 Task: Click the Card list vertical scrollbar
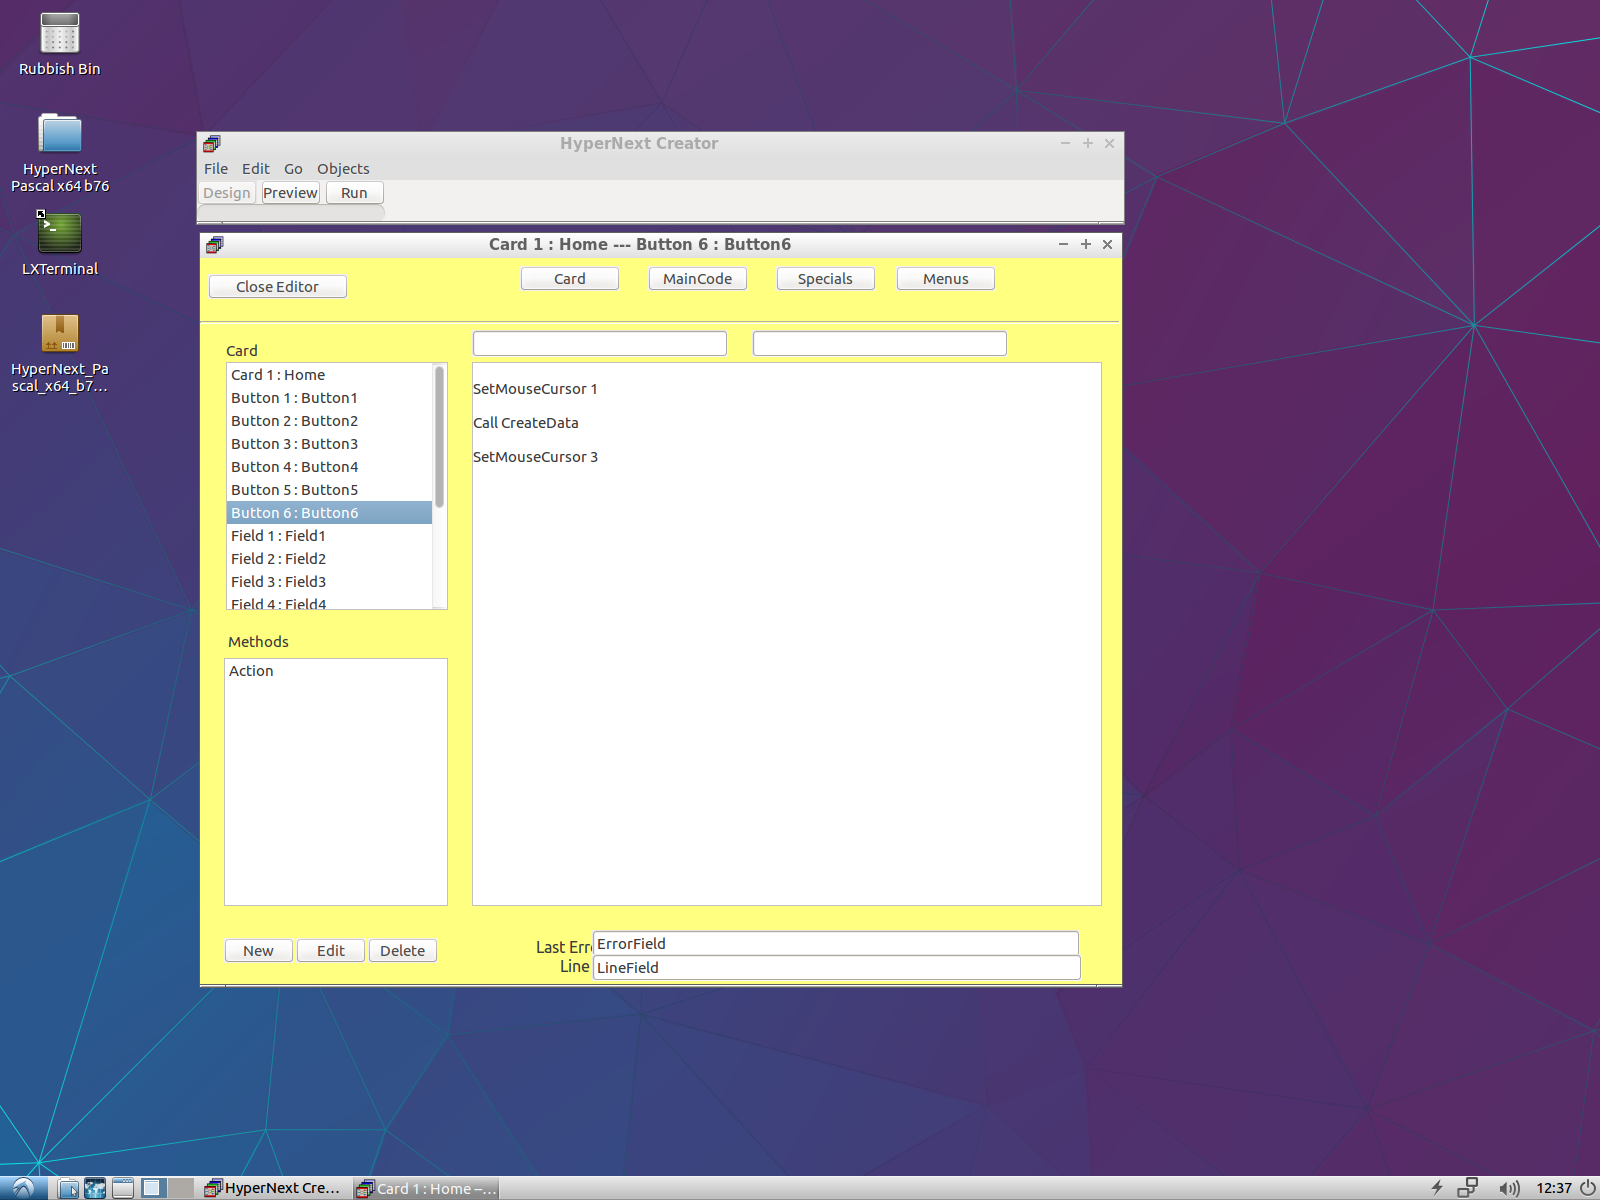coord(439,440)
